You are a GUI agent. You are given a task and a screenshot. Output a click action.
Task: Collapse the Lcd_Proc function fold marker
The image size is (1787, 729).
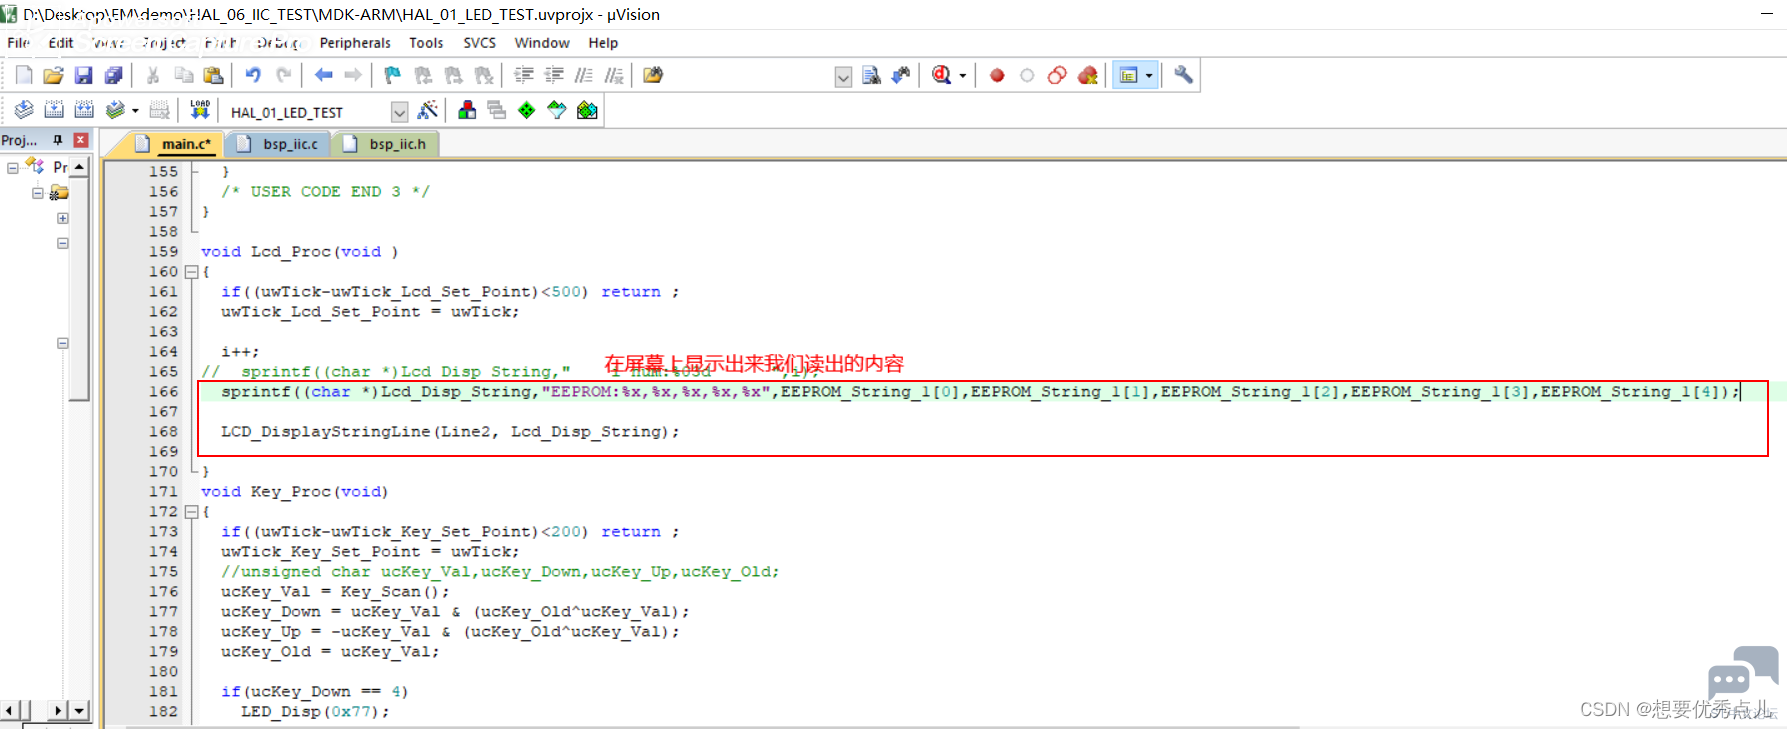192,271
